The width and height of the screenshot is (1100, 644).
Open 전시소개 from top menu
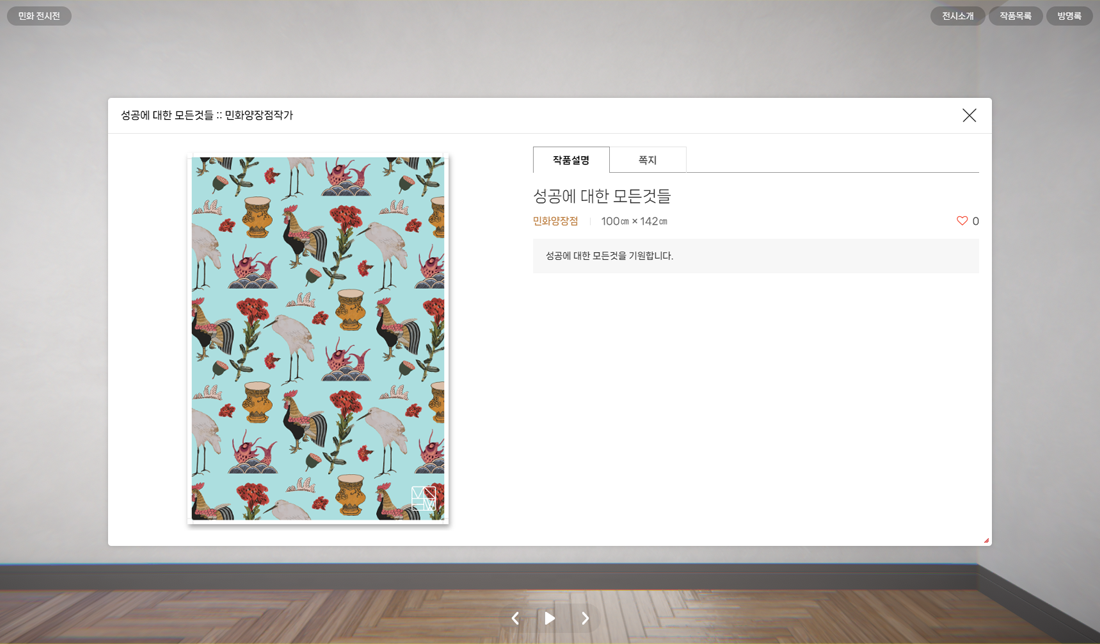tap(958, 16)
